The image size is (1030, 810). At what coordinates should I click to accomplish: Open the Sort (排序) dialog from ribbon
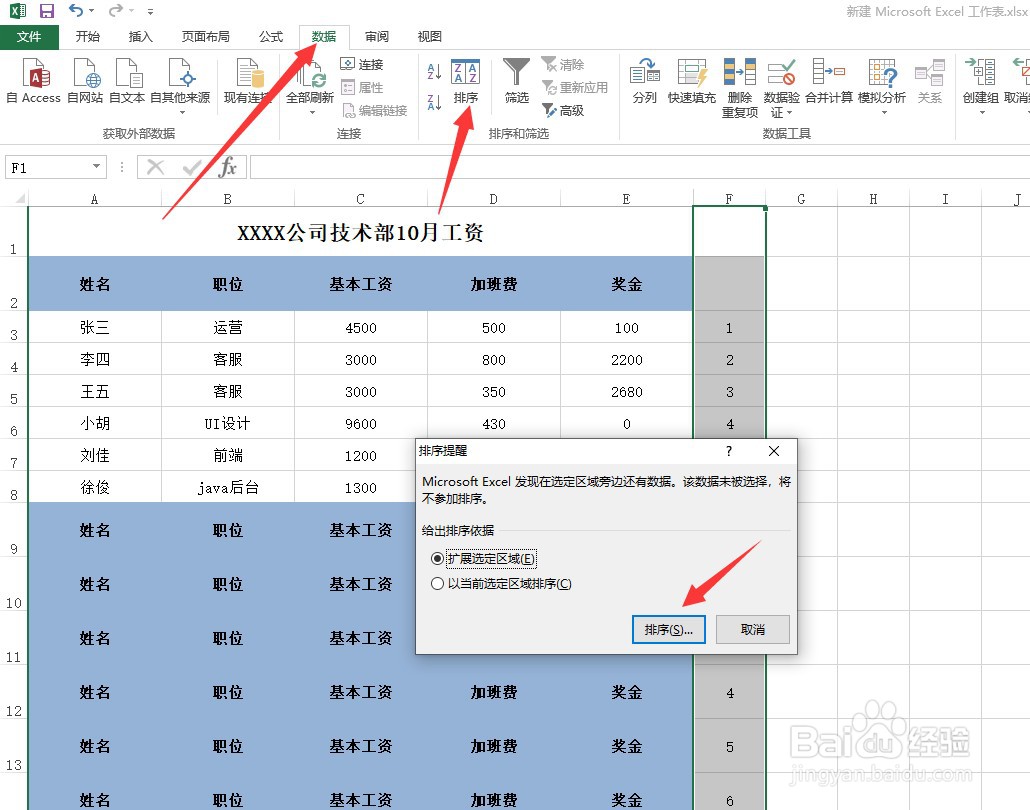point(466,80)
